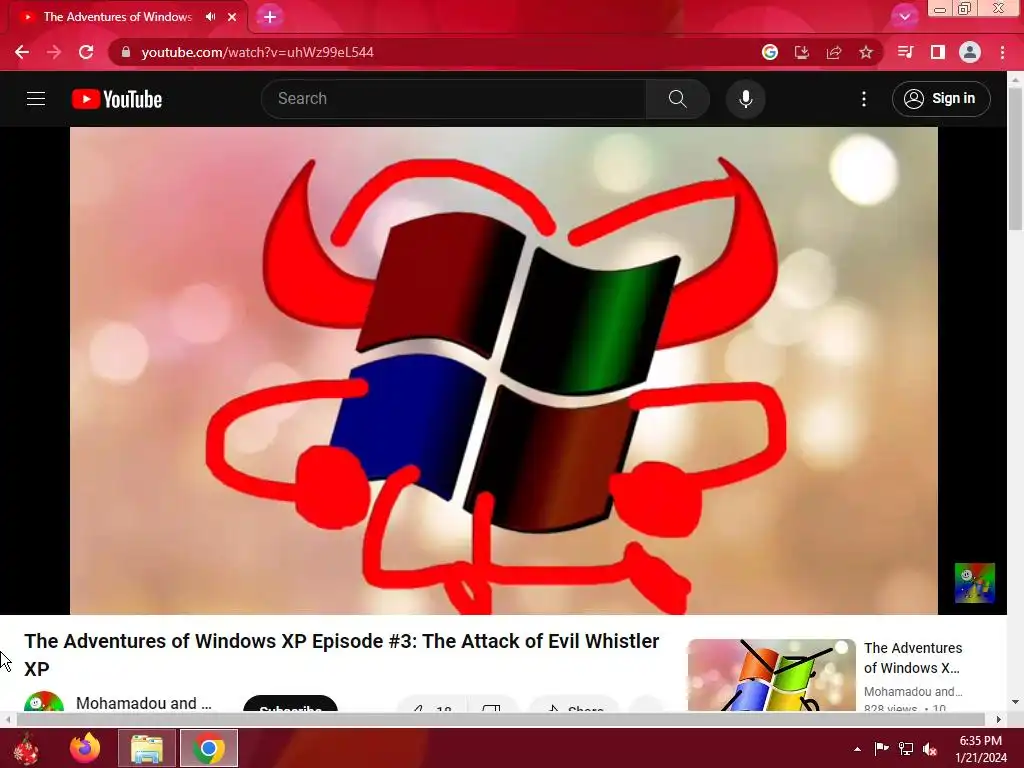Show hidden tray icons arrow
The height and width of the screenshot is (768, 1024).
857,749
